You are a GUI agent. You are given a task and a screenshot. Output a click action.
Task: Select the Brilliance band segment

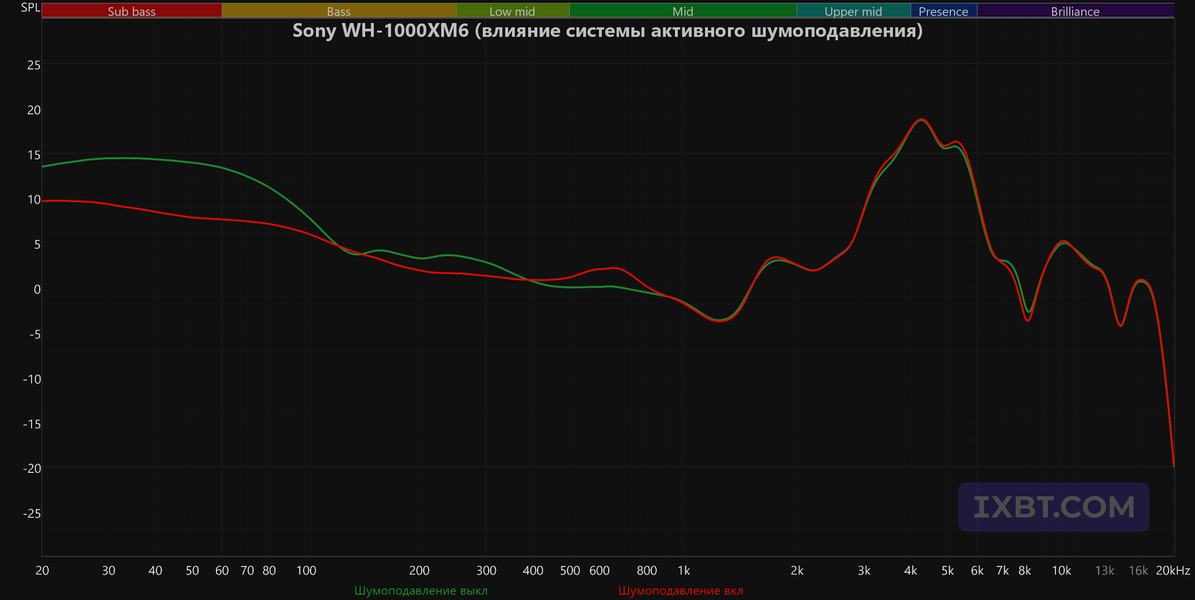pos(1075,11)
